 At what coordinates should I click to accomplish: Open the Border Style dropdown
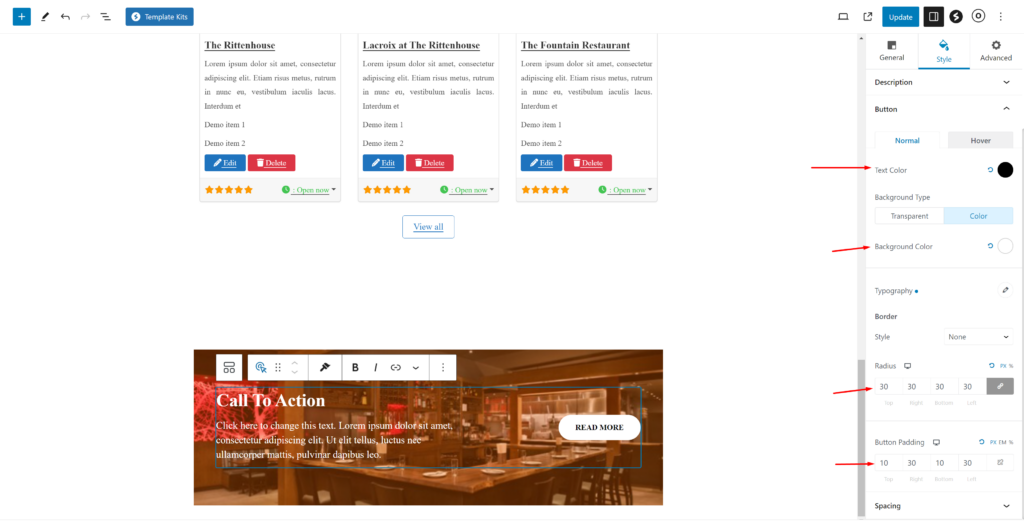click(x=978, y=337)
